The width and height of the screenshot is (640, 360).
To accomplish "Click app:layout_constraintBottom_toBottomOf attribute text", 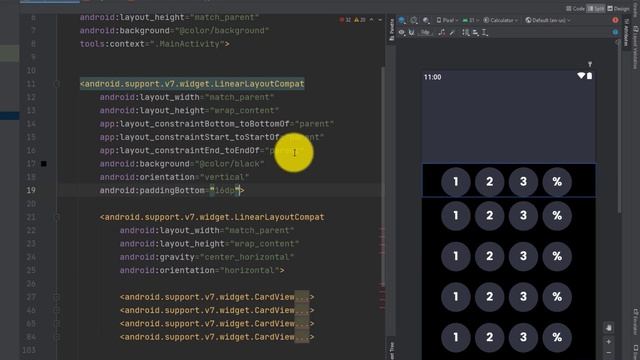I will click(x=194, y=124).
